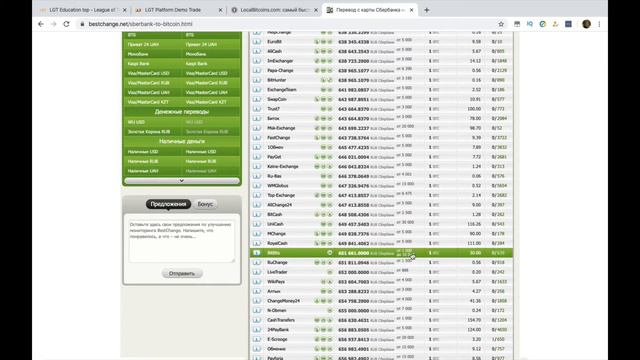Click in the suggestions feedback text area
Image resolution: width=640 pixels, height=360 pixels.
(182, 241)
